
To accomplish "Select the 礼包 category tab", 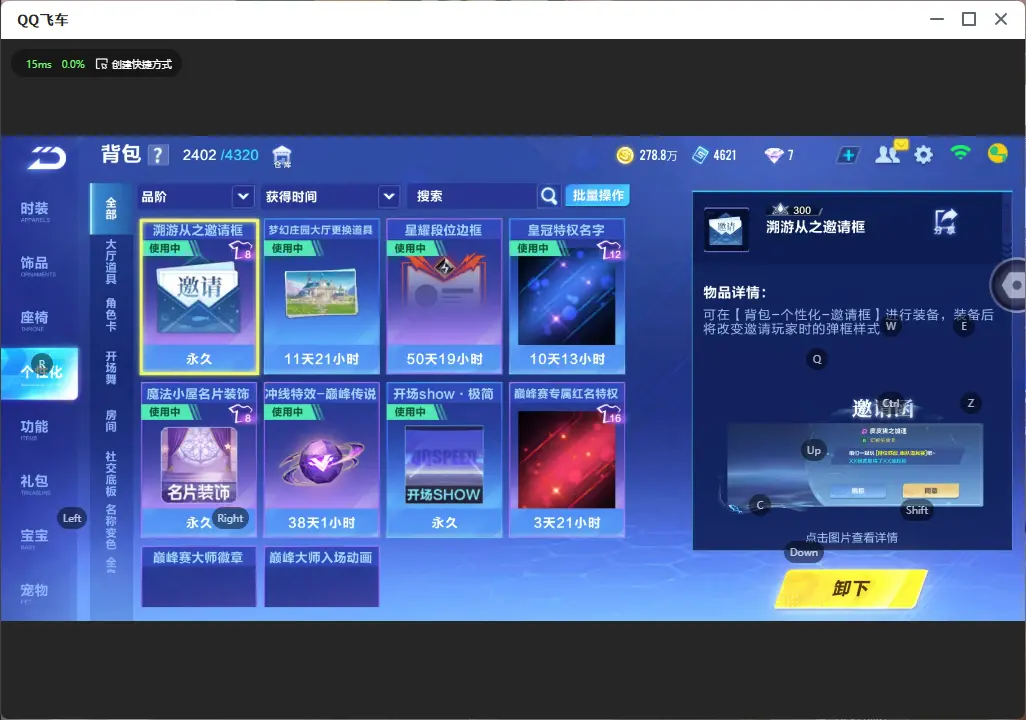I will pyautogui.click(x=35, y=482).
